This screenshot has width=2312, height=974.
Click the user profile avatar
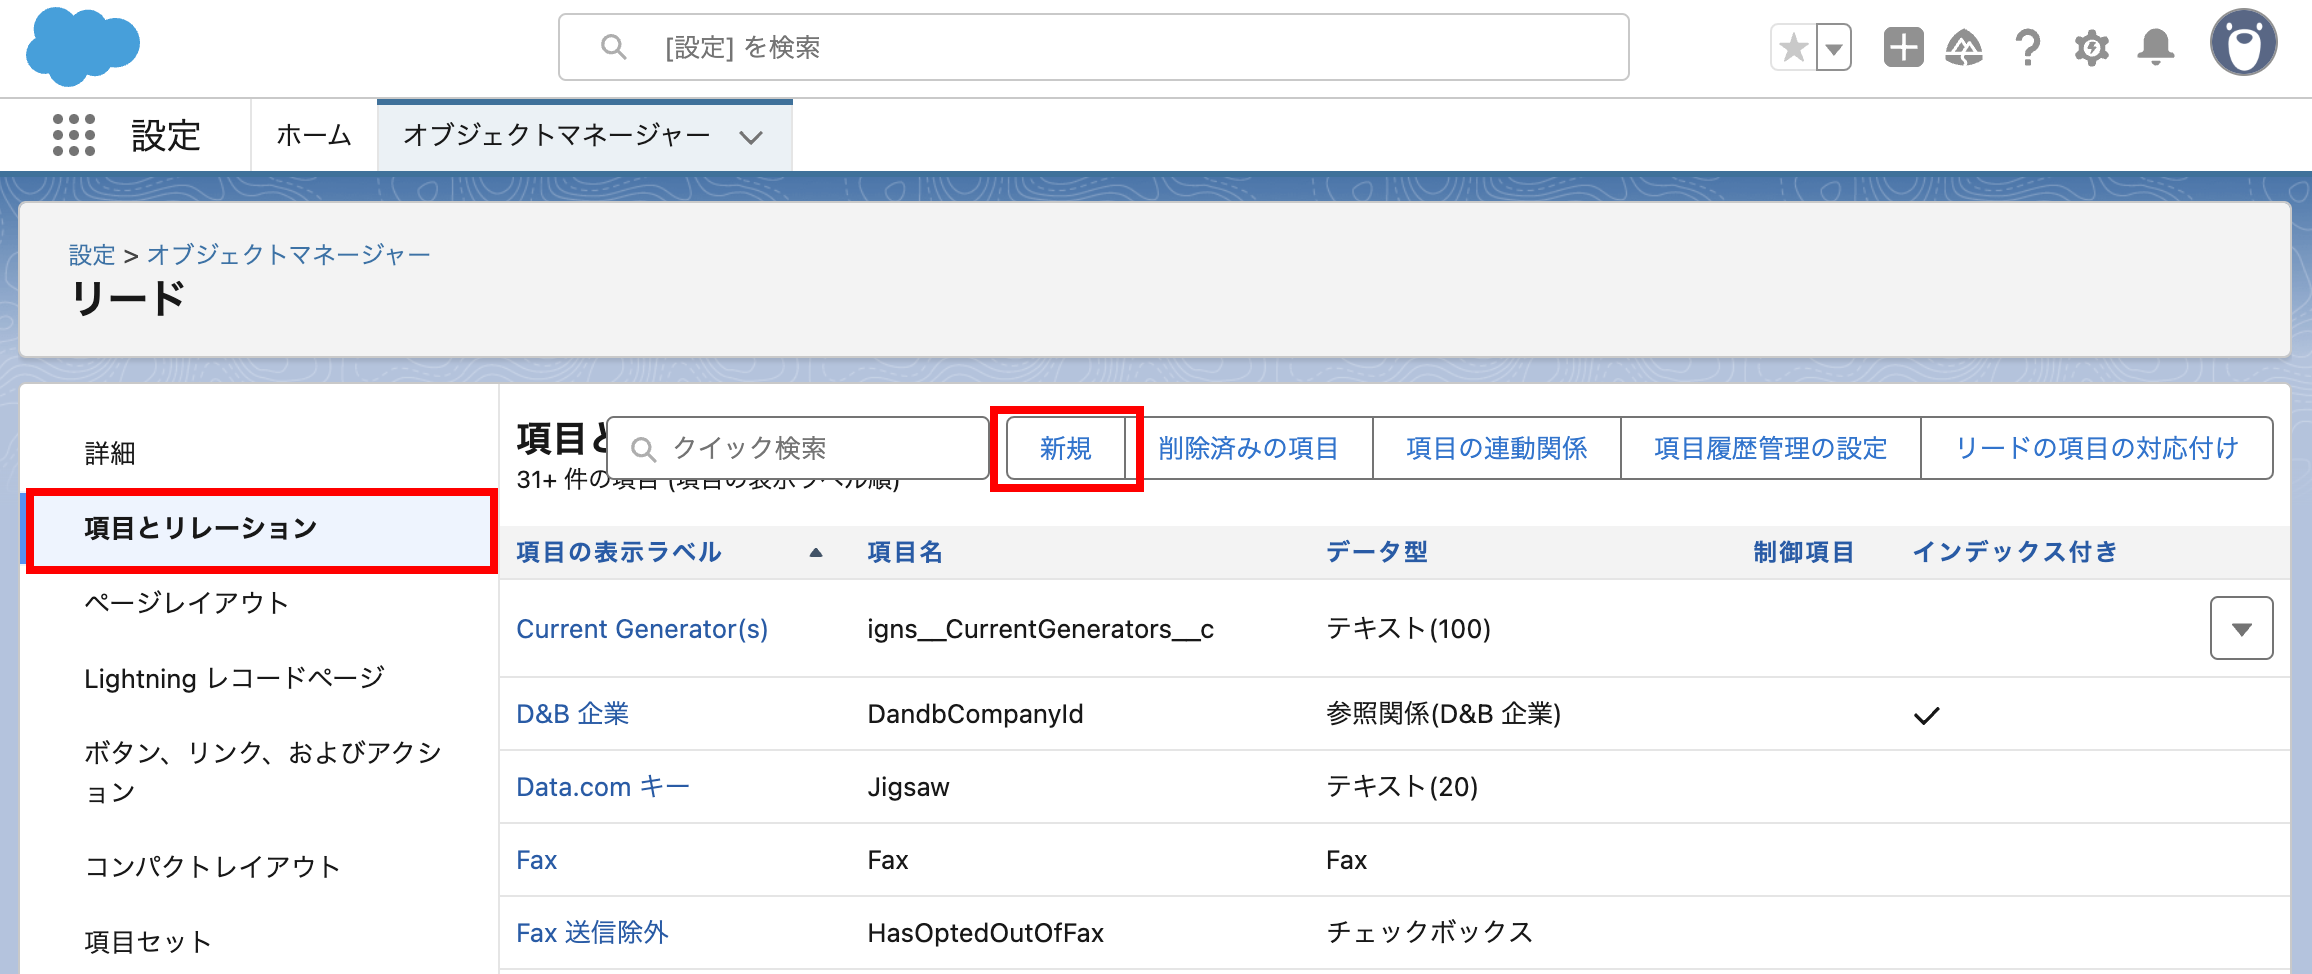tap(2243, 44)
